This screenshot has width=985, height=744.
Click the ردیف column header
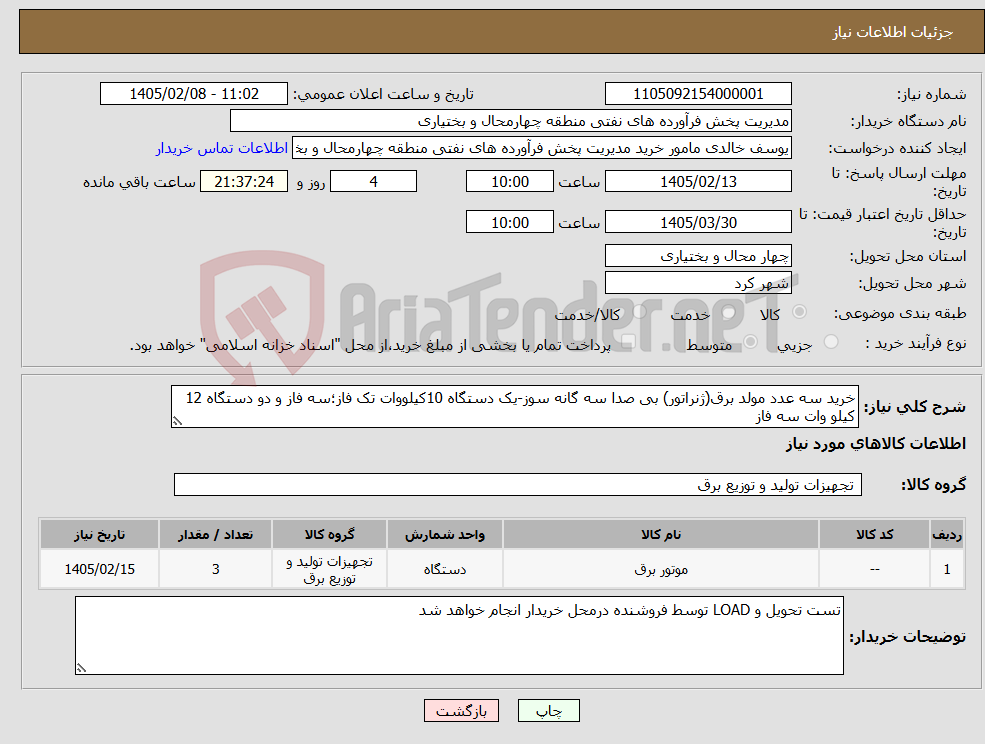947,534
